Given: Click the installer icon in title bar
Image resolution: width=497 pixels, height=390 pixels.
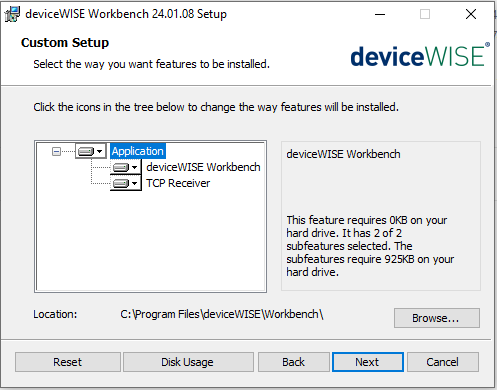Looking at the screenshot, I should 12,14.
